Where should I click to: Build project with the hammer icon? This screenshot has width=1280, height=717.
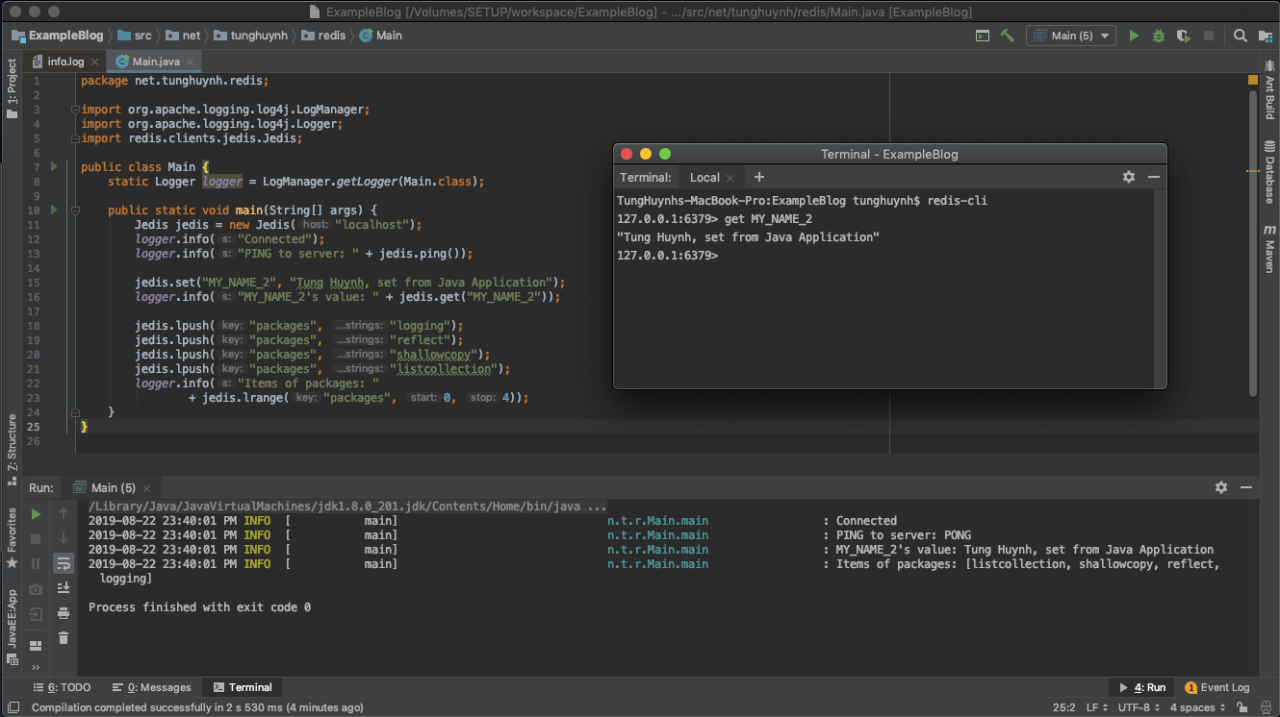tap(1007, 36)
